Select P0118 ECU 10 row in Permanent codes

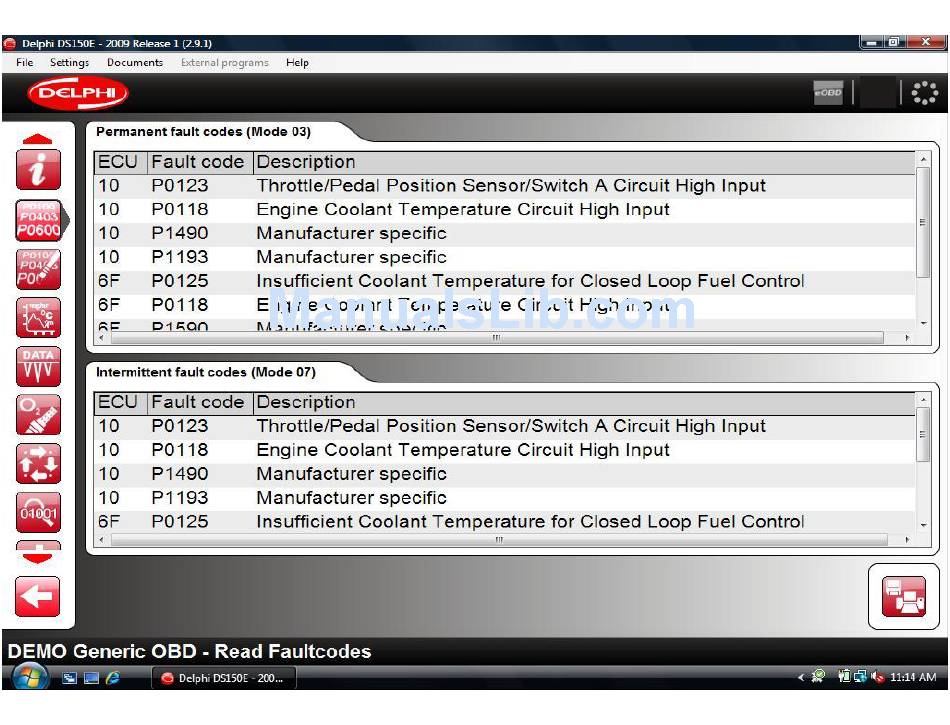click(x=505, y=210)
